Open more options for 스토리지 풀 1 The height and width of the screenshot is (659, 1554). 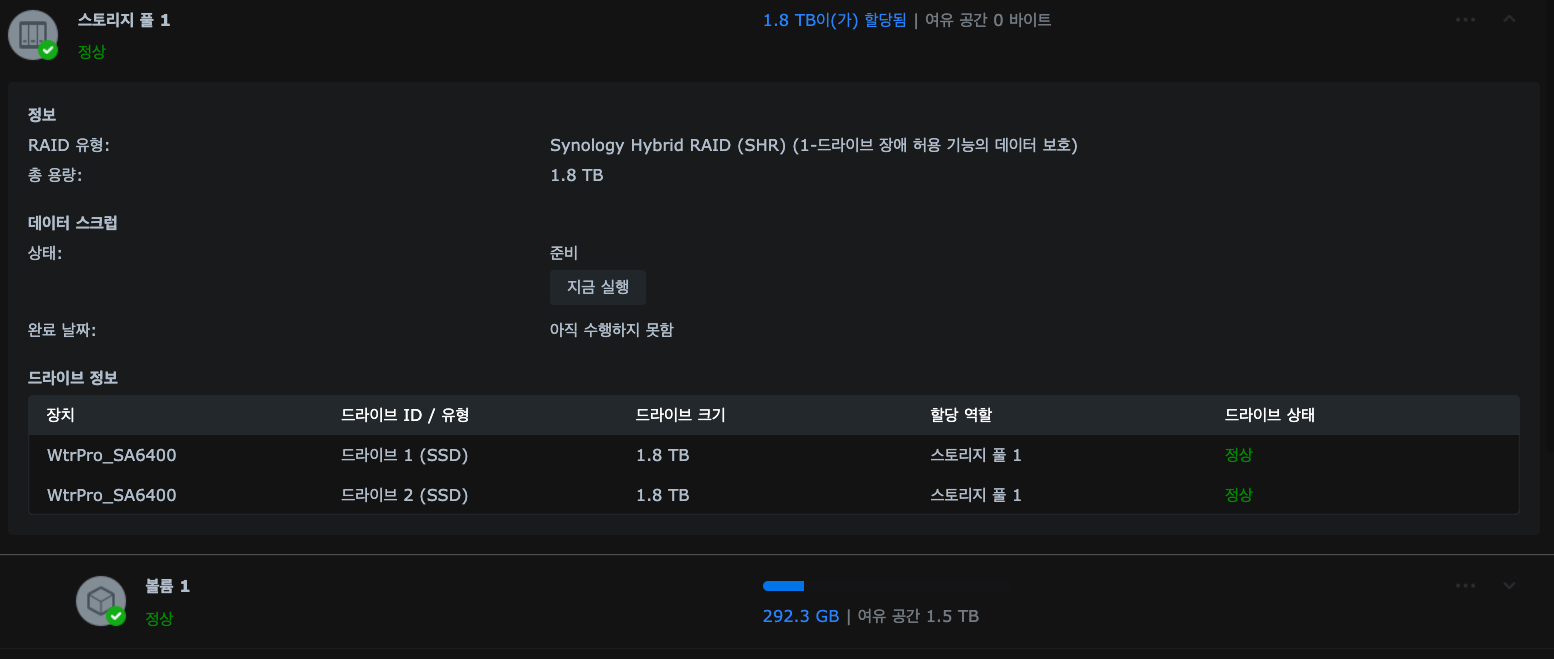point(1465,19)
